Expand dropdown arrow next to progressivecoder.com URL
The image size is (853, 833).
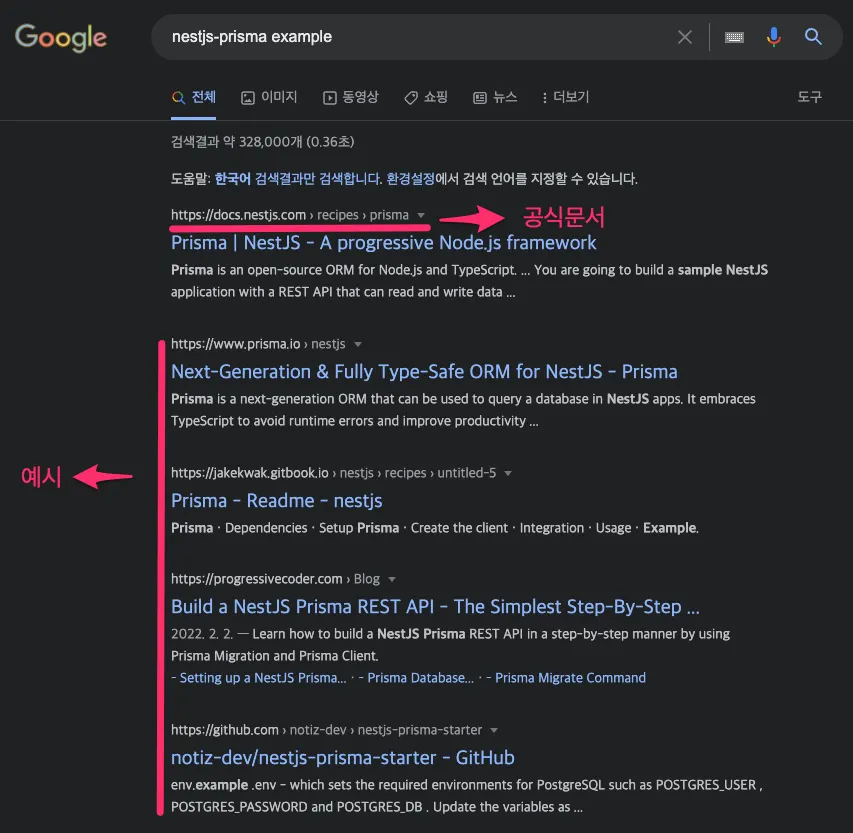pos(392,579)
